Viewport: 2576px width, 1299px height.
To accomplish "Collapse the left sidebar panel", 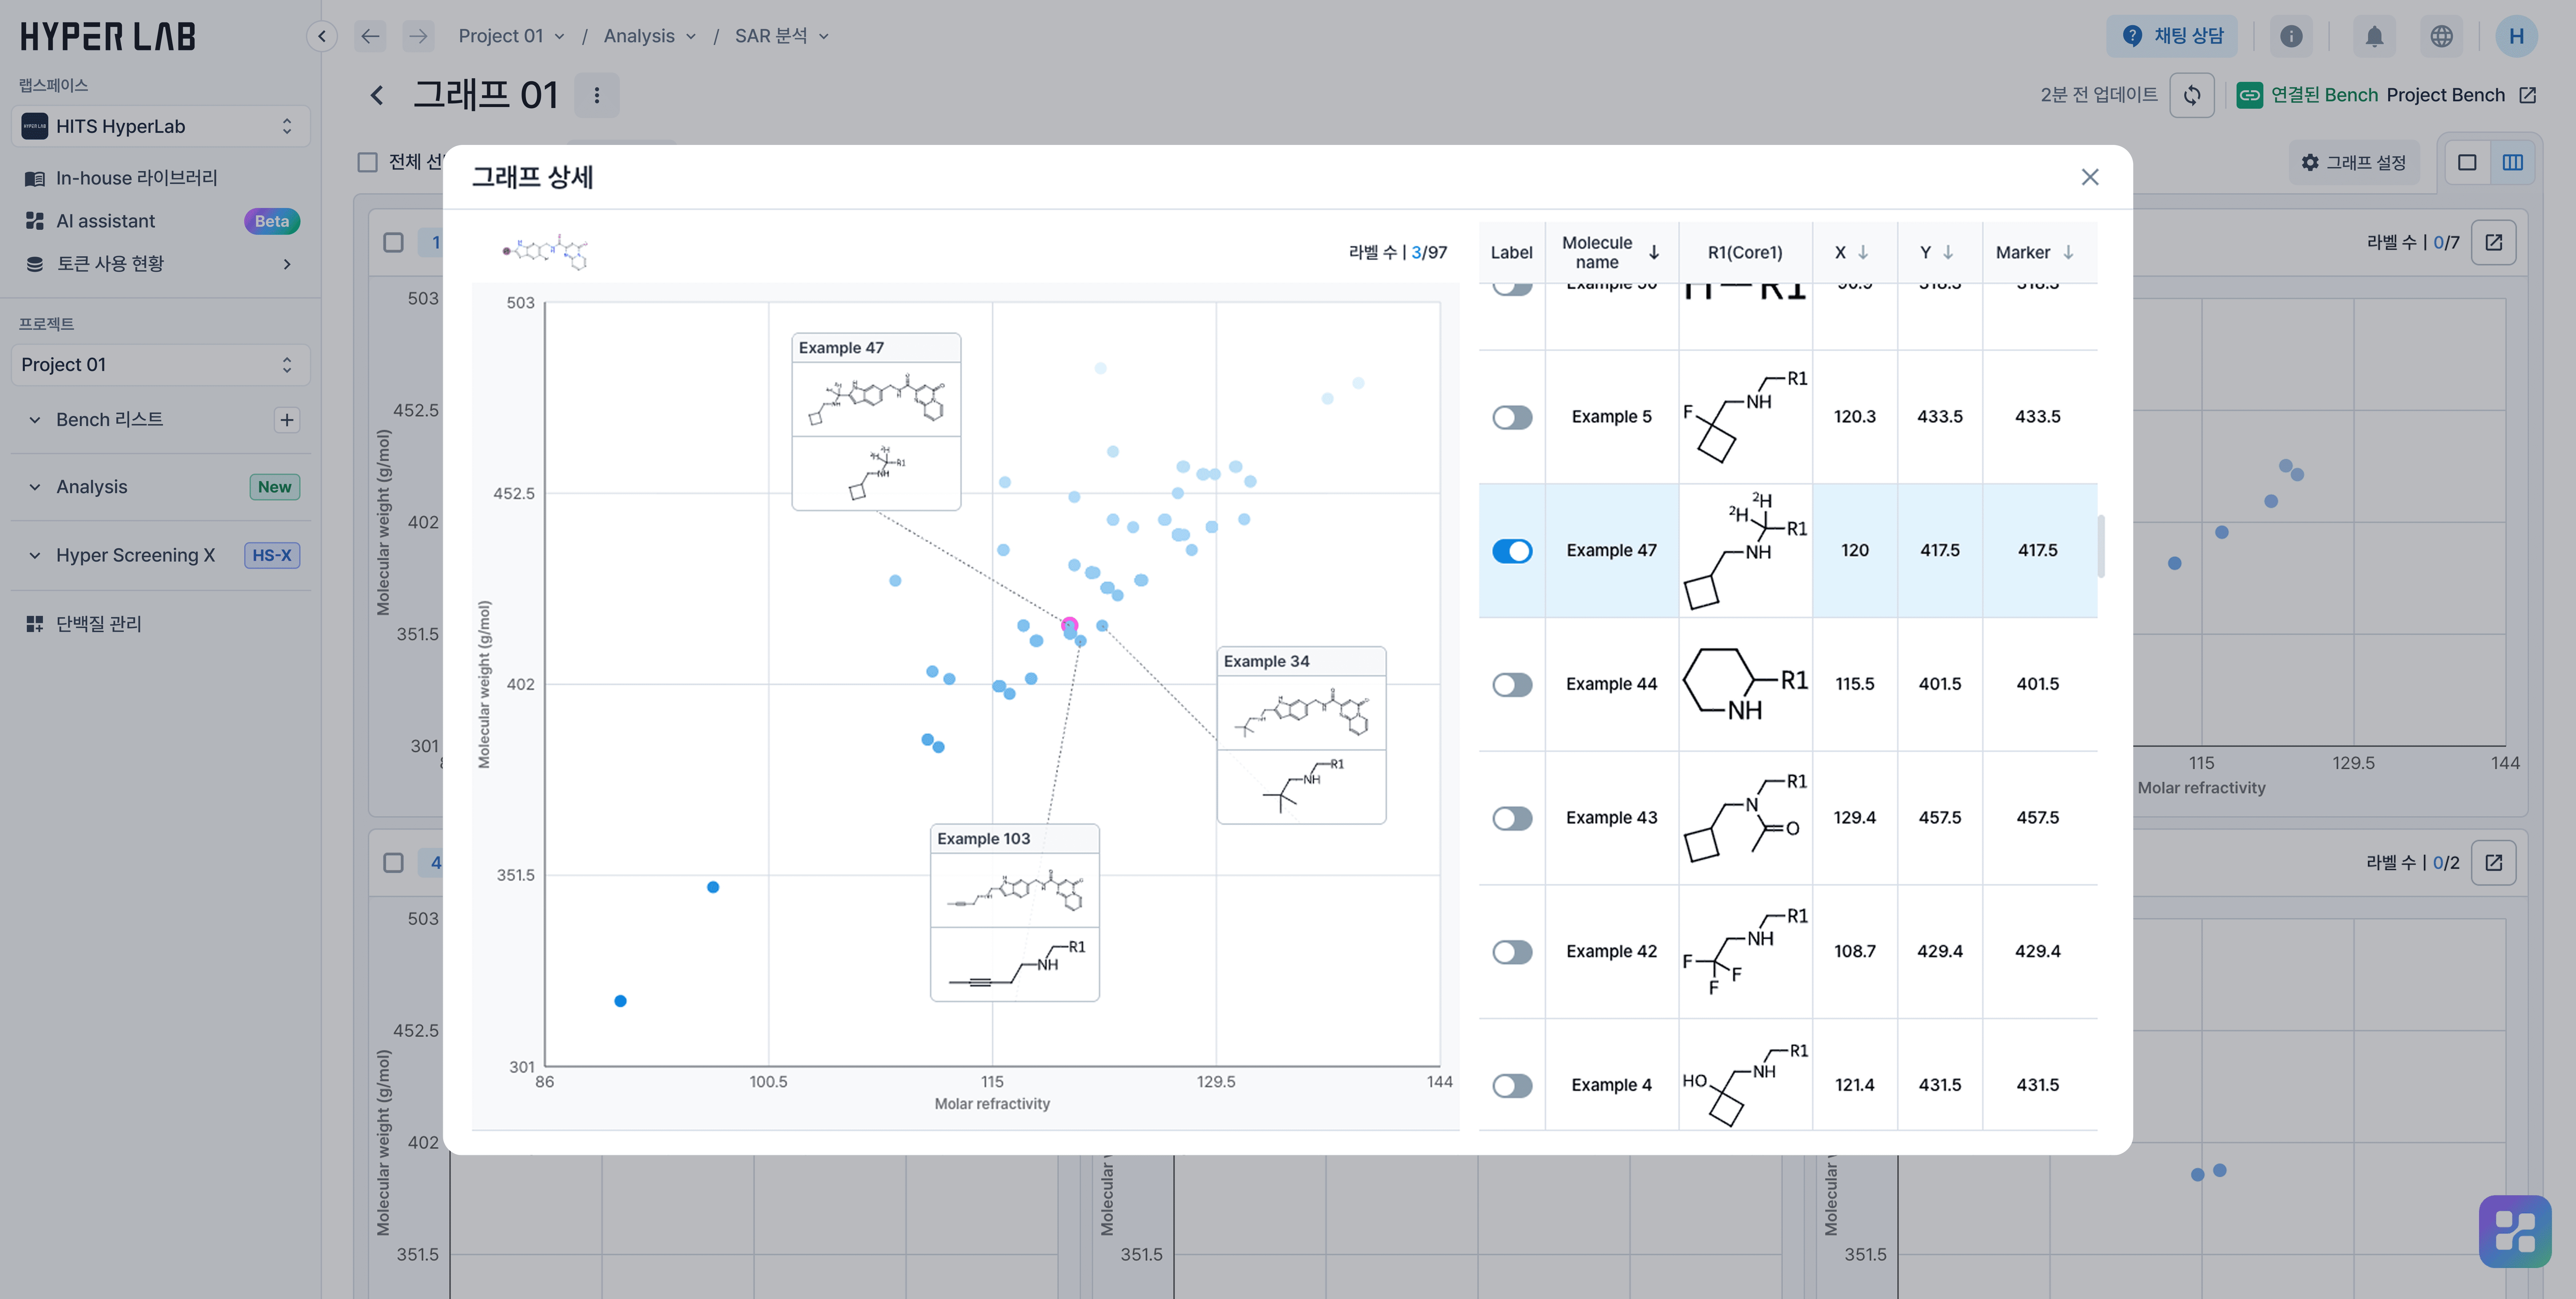I will click(321, 36).
